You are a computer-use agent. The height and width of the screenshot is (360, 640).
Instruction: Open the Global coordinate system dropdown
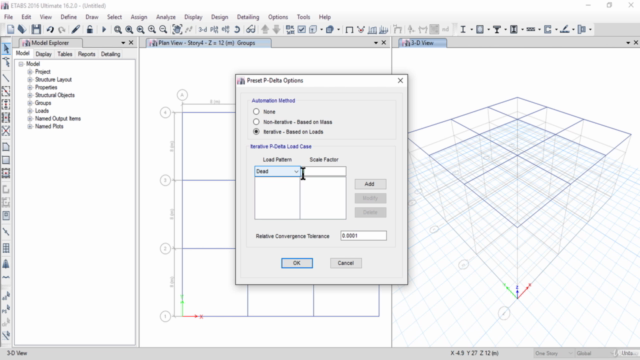tap(596, 353)
